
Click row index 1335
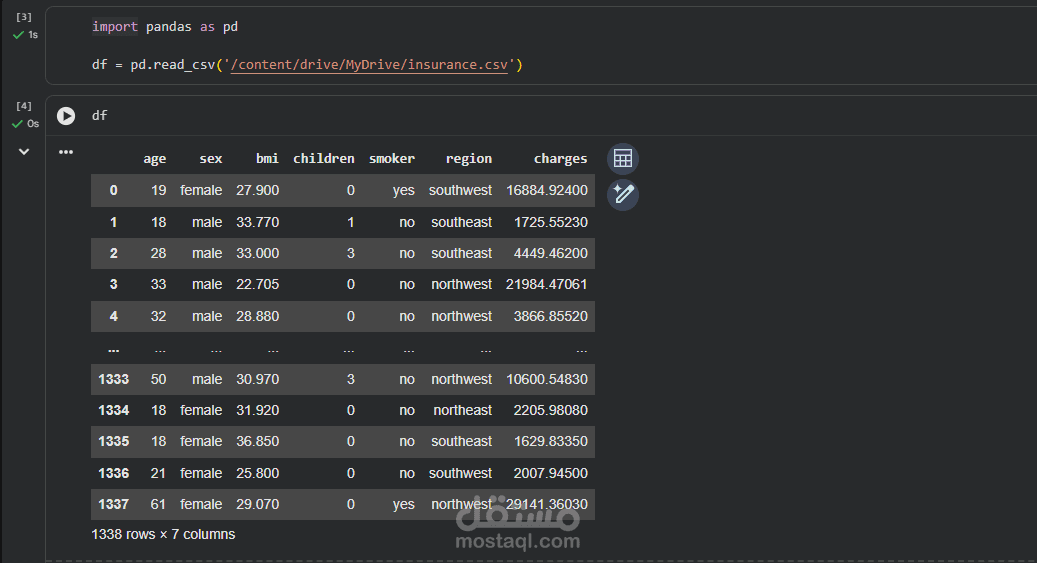(114, 441)
